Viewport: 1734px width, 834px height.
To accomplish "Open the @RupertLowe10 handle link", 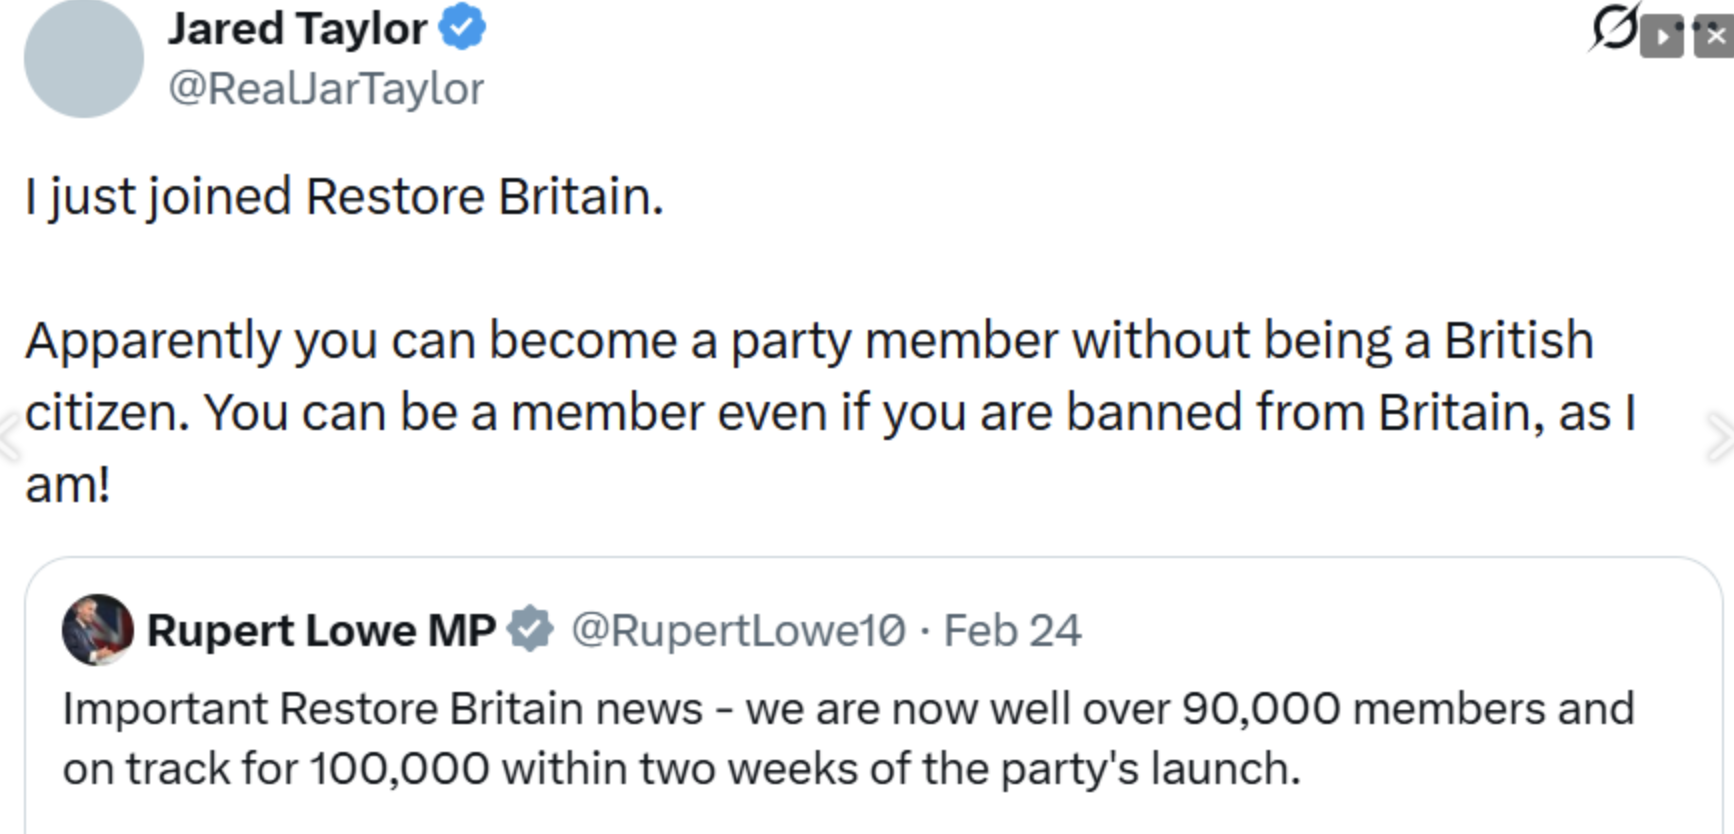I will 738,630.
